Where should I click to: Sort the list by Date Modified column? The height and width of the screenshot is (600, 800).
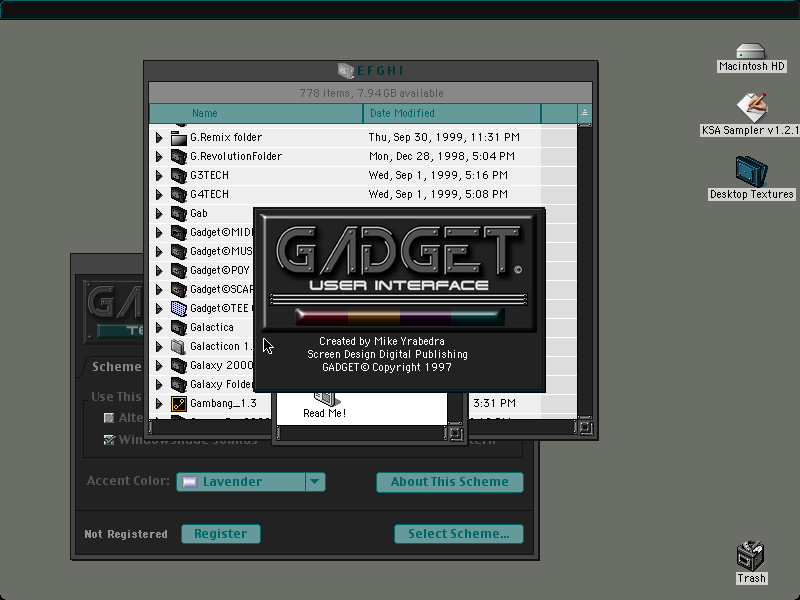point(452,113)
